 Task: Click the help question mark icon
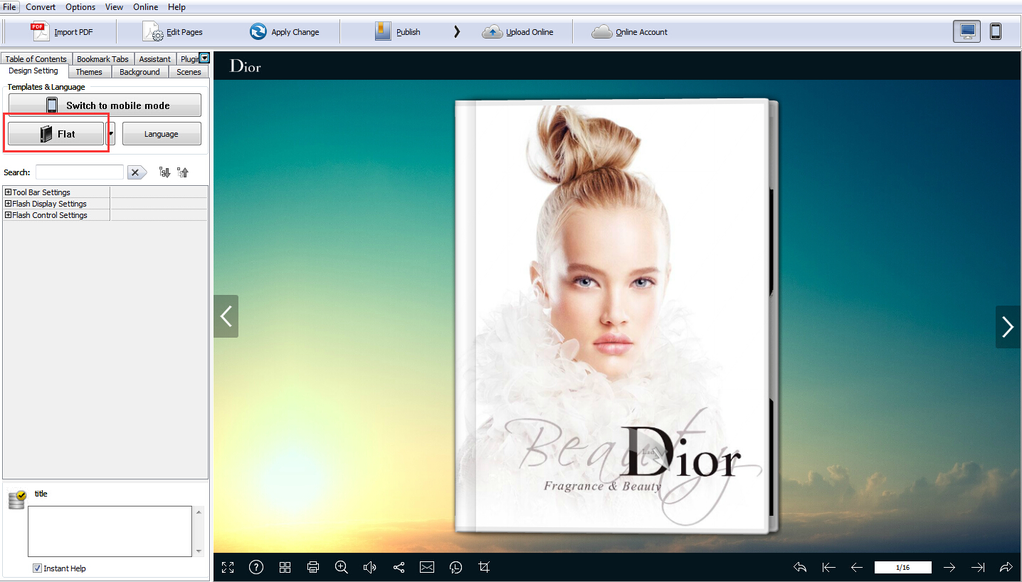point(256,567)
